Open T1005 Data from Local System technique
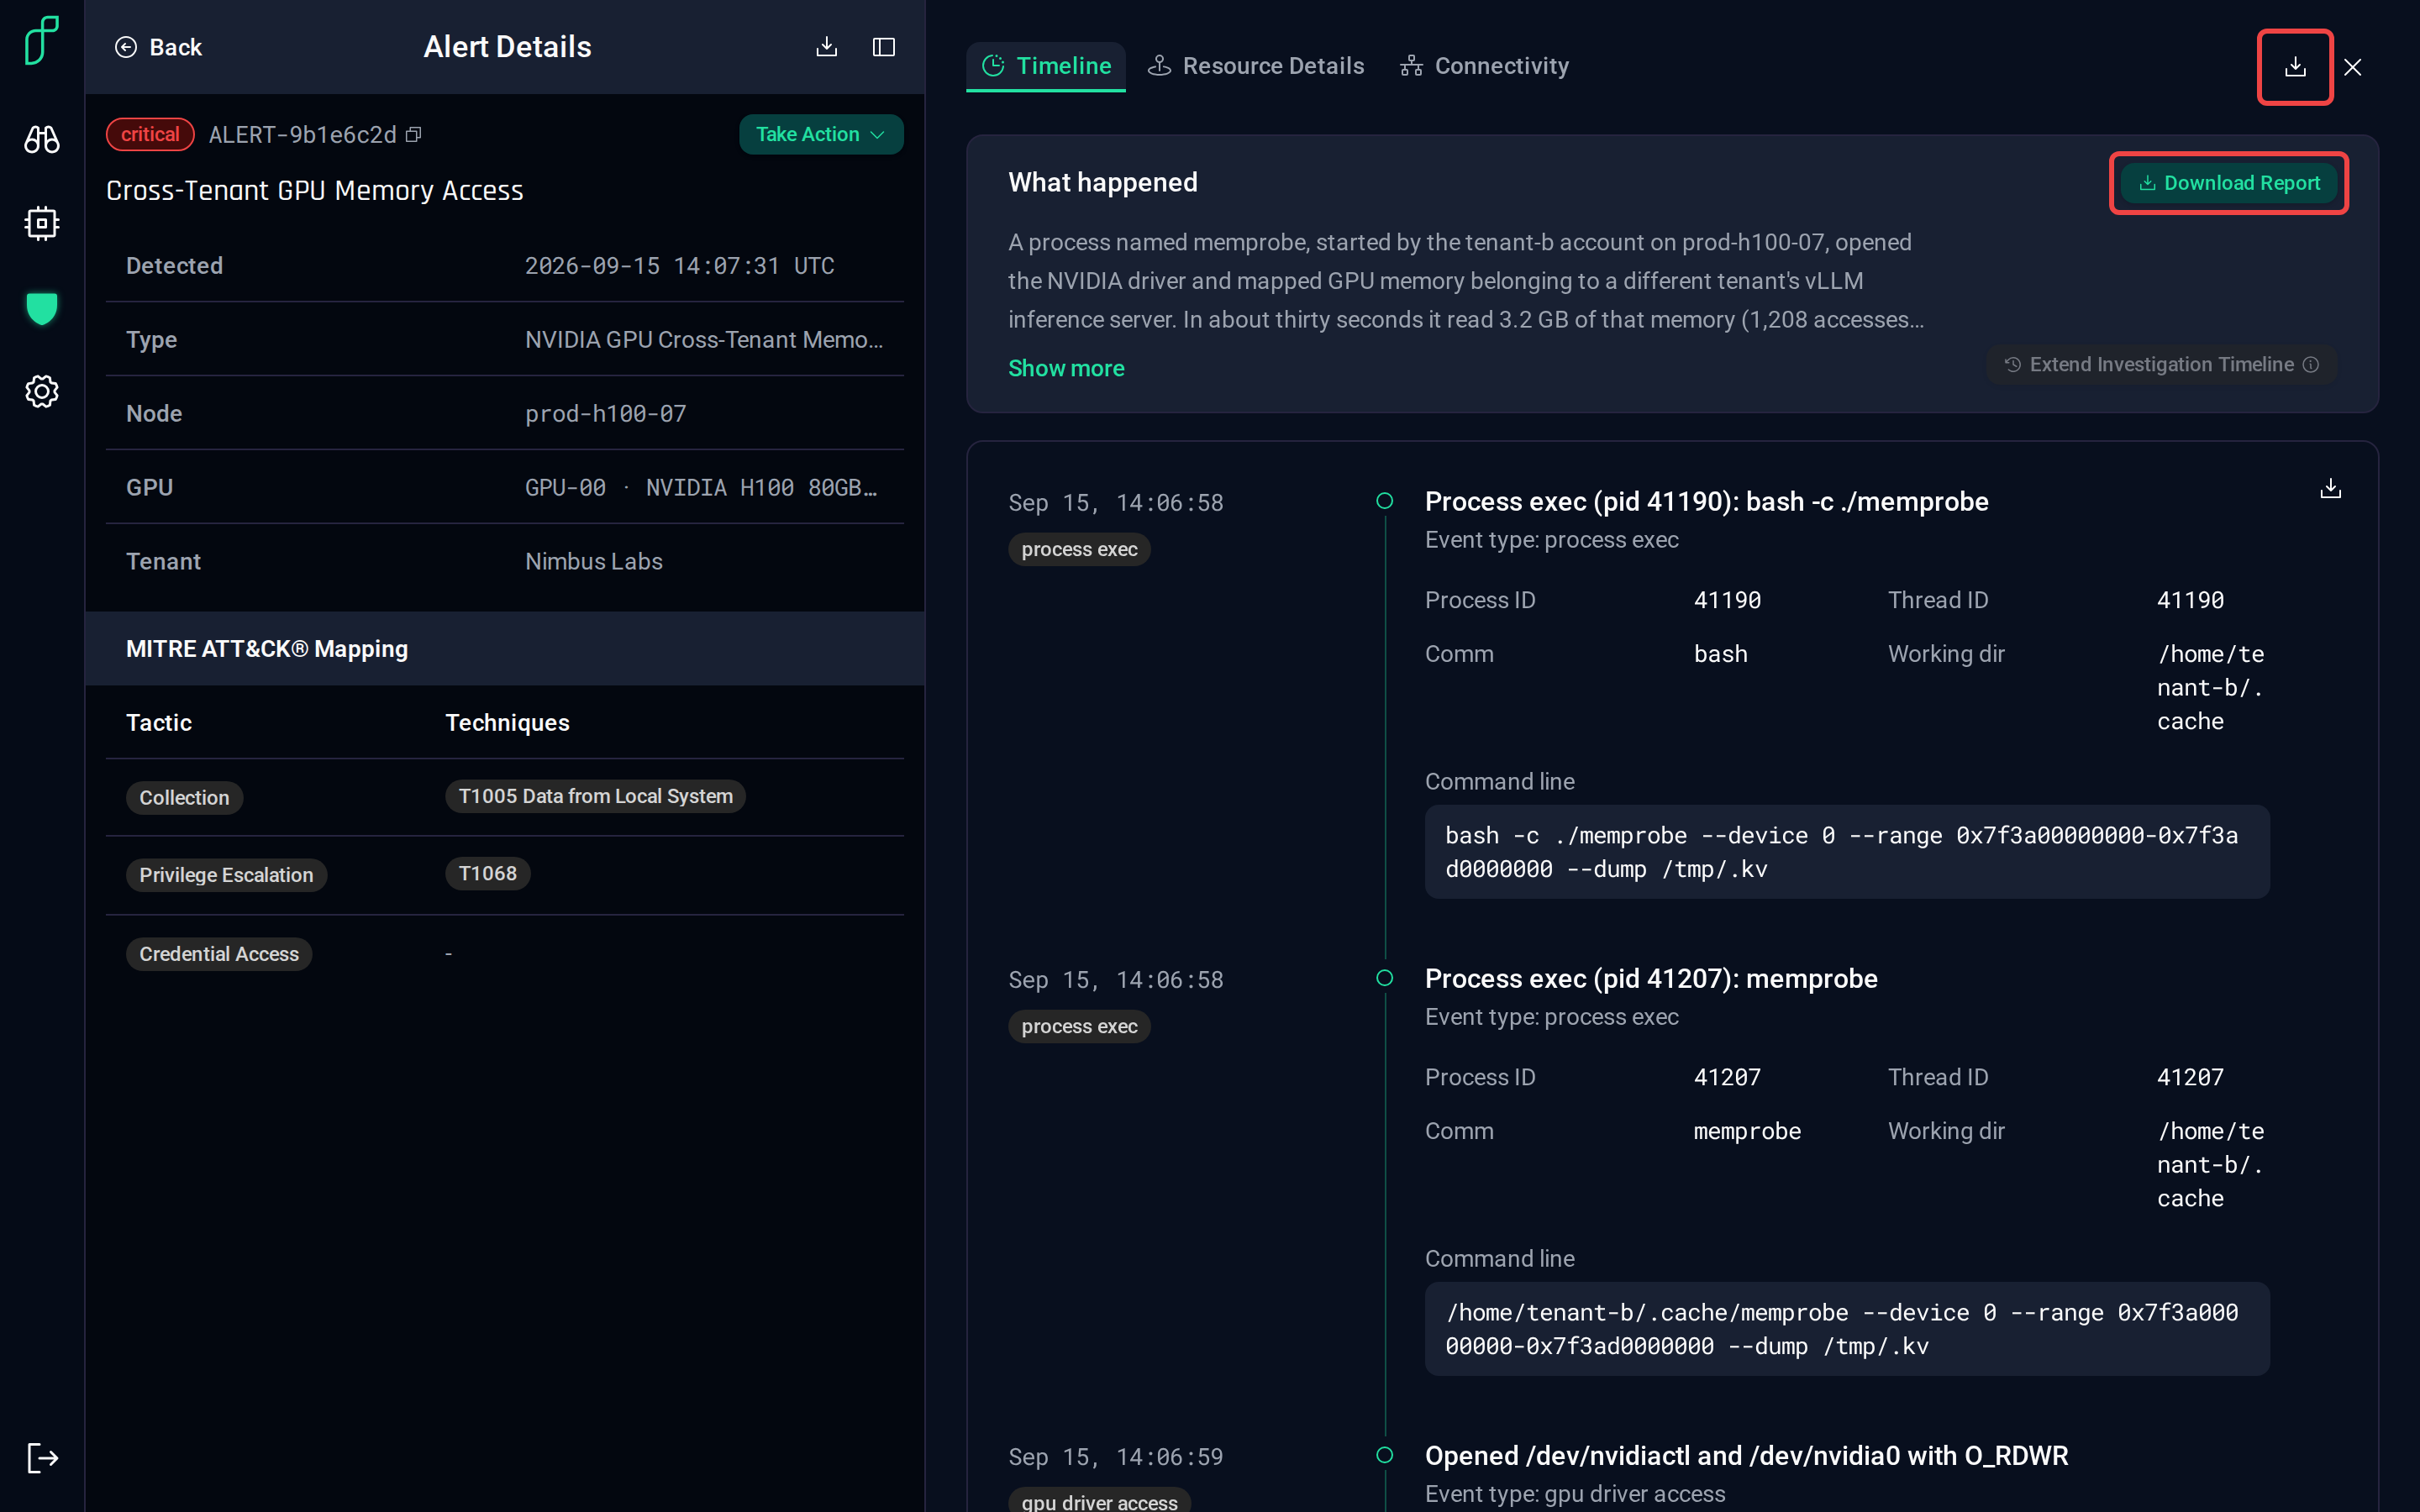The height and width of the screenshot is (1512, 2420). pos(595,796)
